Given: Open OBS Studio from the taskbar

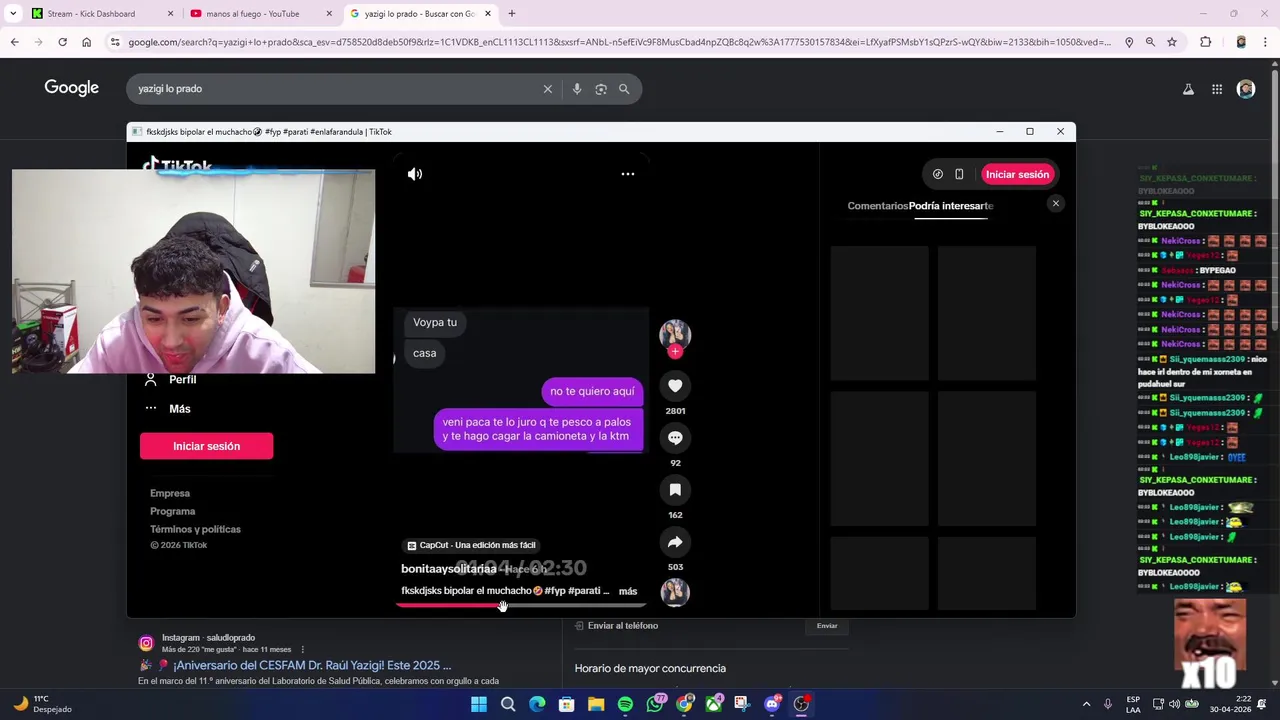Looking at the screenshot, I should coord(802,704).
